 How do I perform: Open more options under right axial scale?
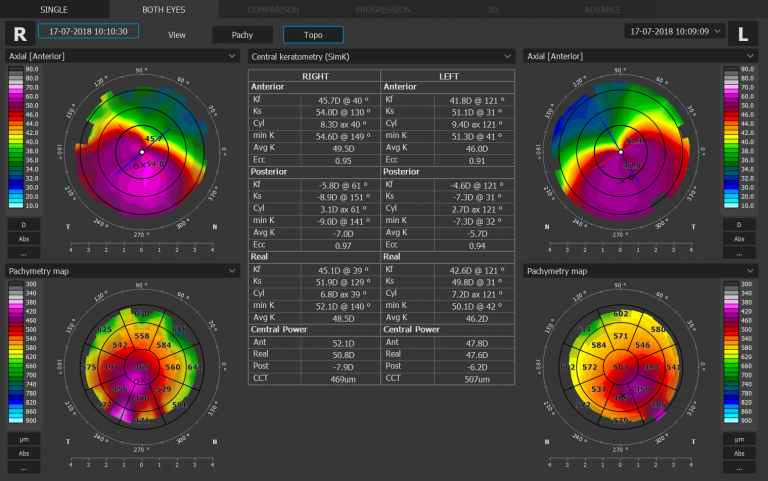24,253
